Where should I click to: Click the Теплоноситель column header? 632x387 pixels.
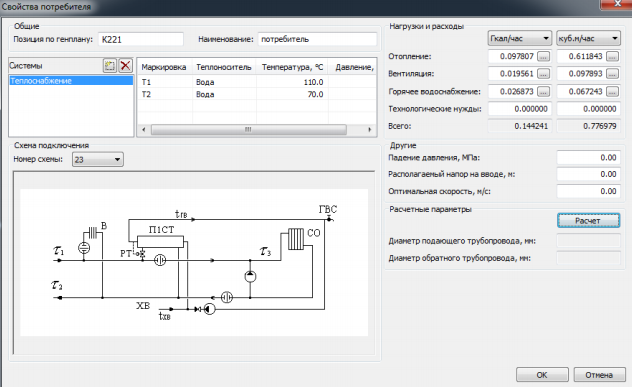[224, 67]
